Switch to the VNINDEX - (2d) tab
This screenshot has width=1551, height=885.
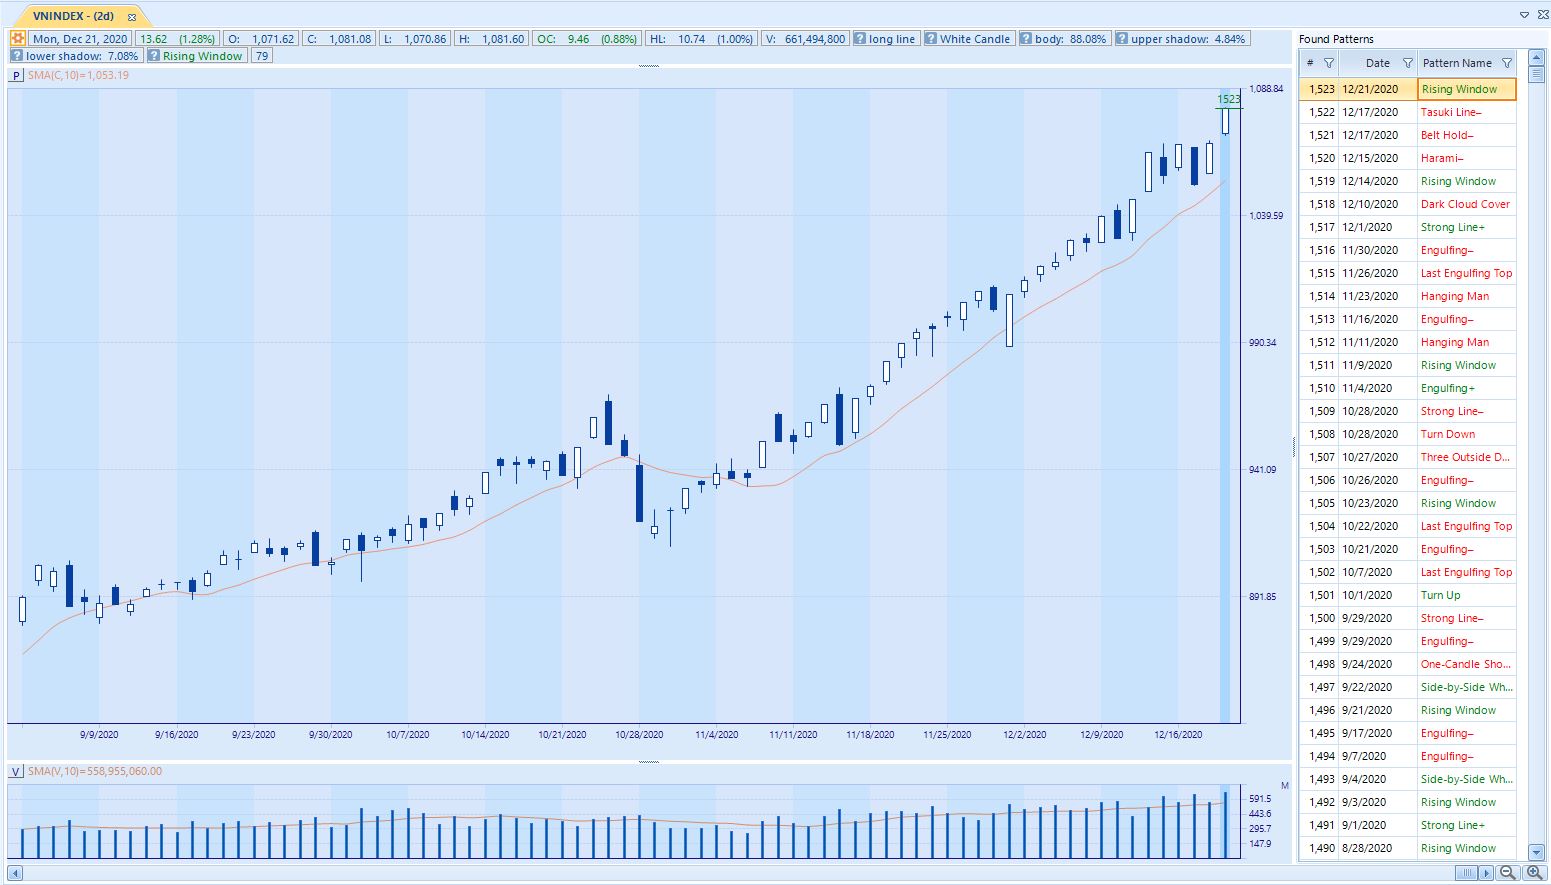tap(73, 16)
